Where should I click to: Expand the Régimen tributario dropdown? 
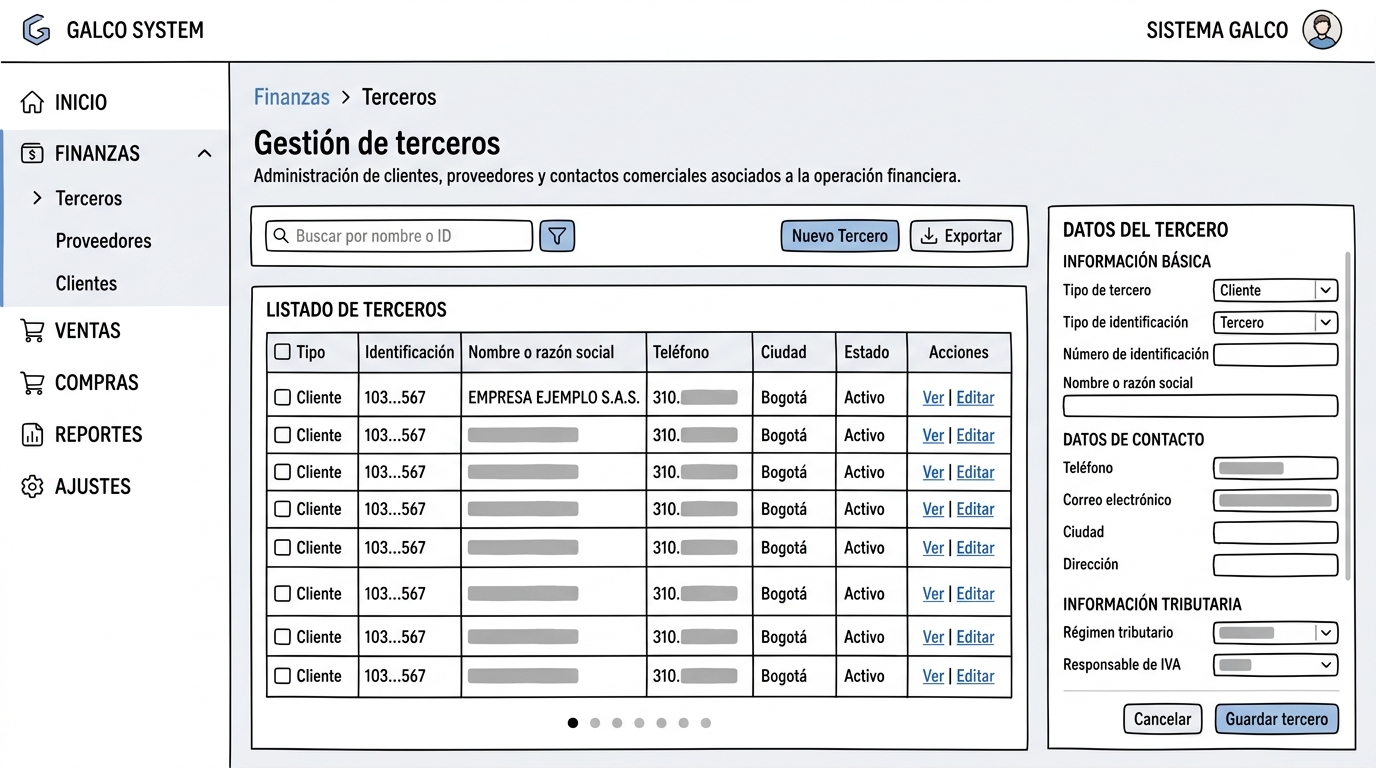pos(1275,632)
